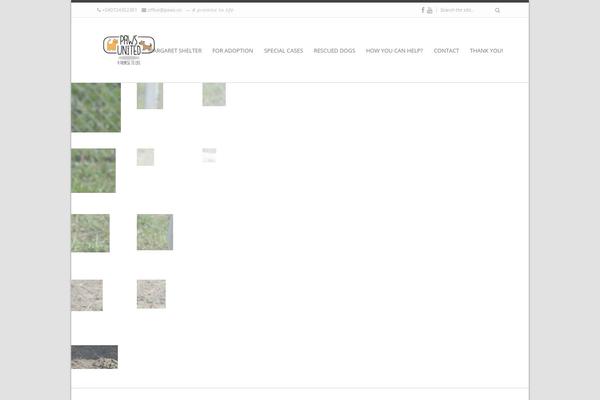The width and height of the screenshot is (600, 400).
Task: Open the chain-link fence thumbnail
Action: [x=96, y=108]
